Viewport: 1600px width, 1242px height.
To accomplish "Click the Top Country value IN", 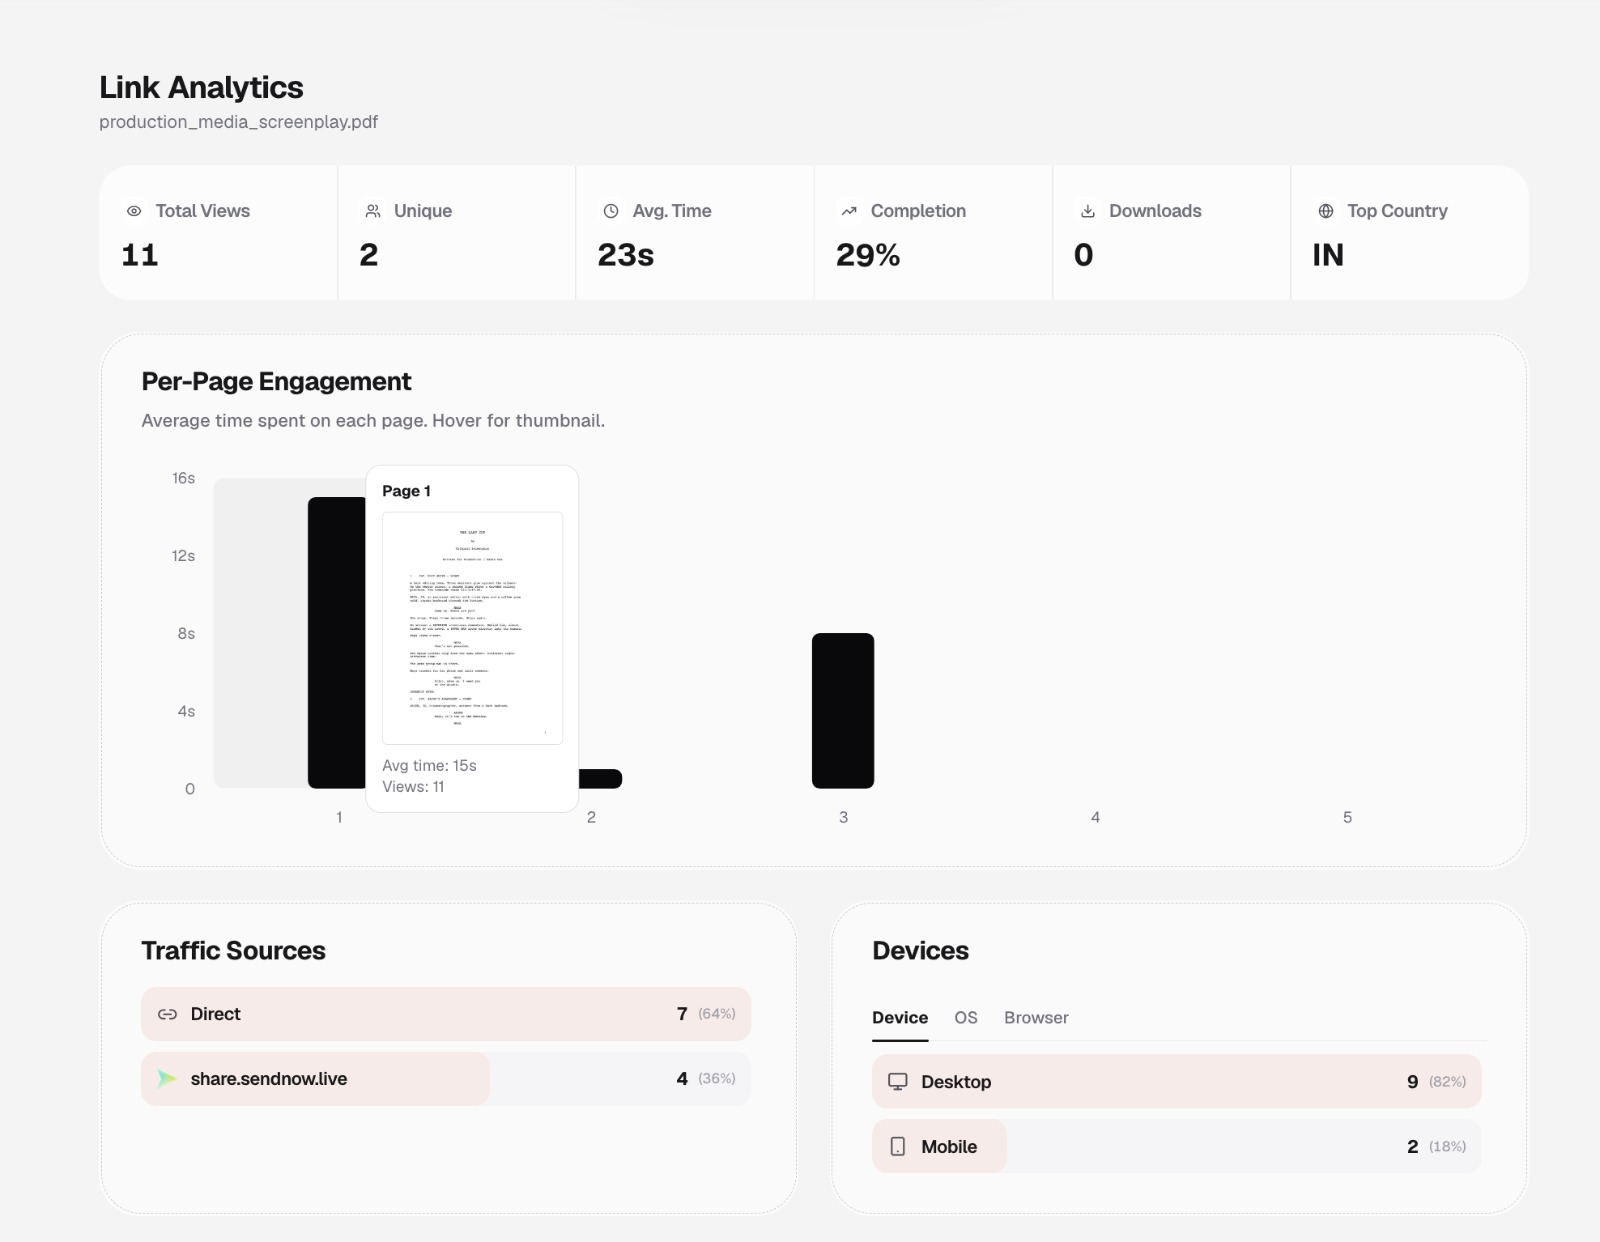I will pyautogui.click(x=1328, y=255).
